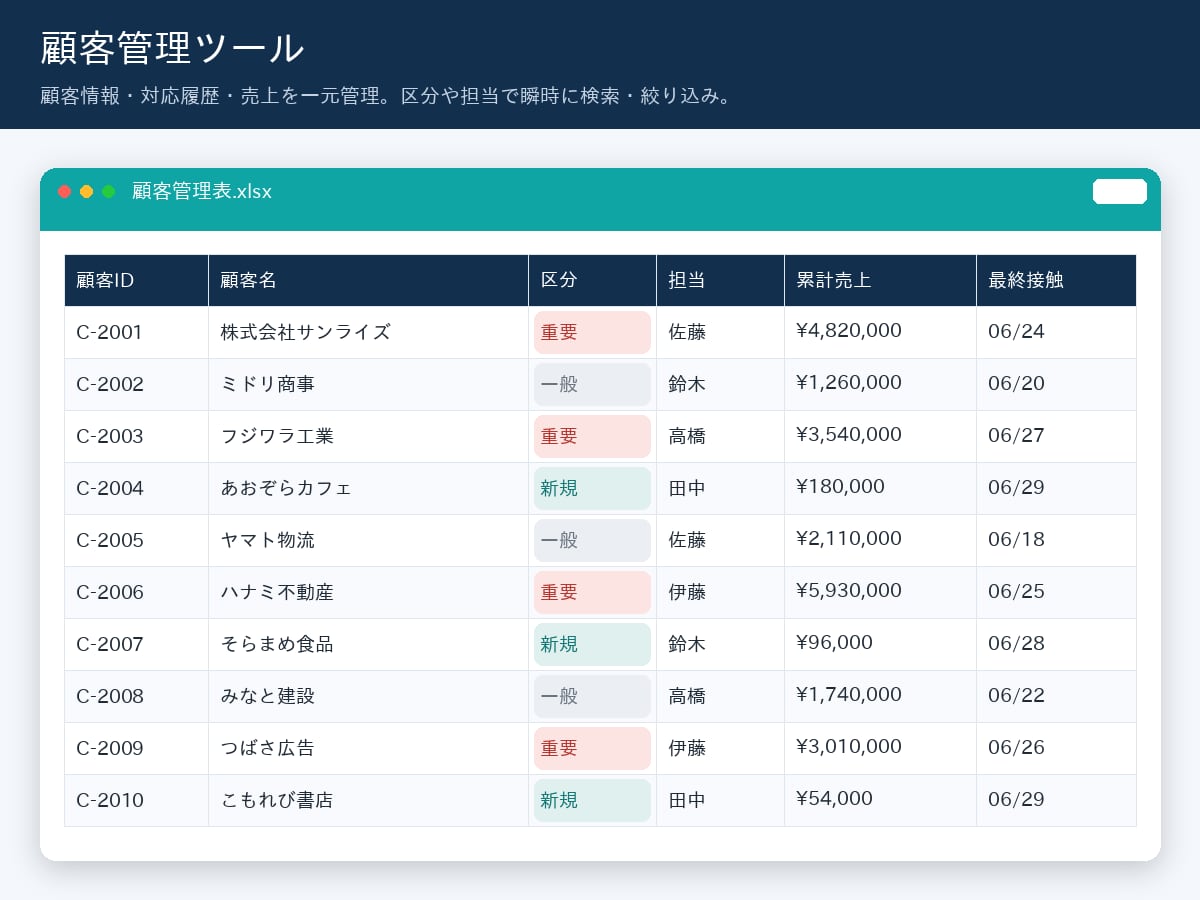Click sales amount ¥54,000
1200x900 pixels.
click(835, 799)
